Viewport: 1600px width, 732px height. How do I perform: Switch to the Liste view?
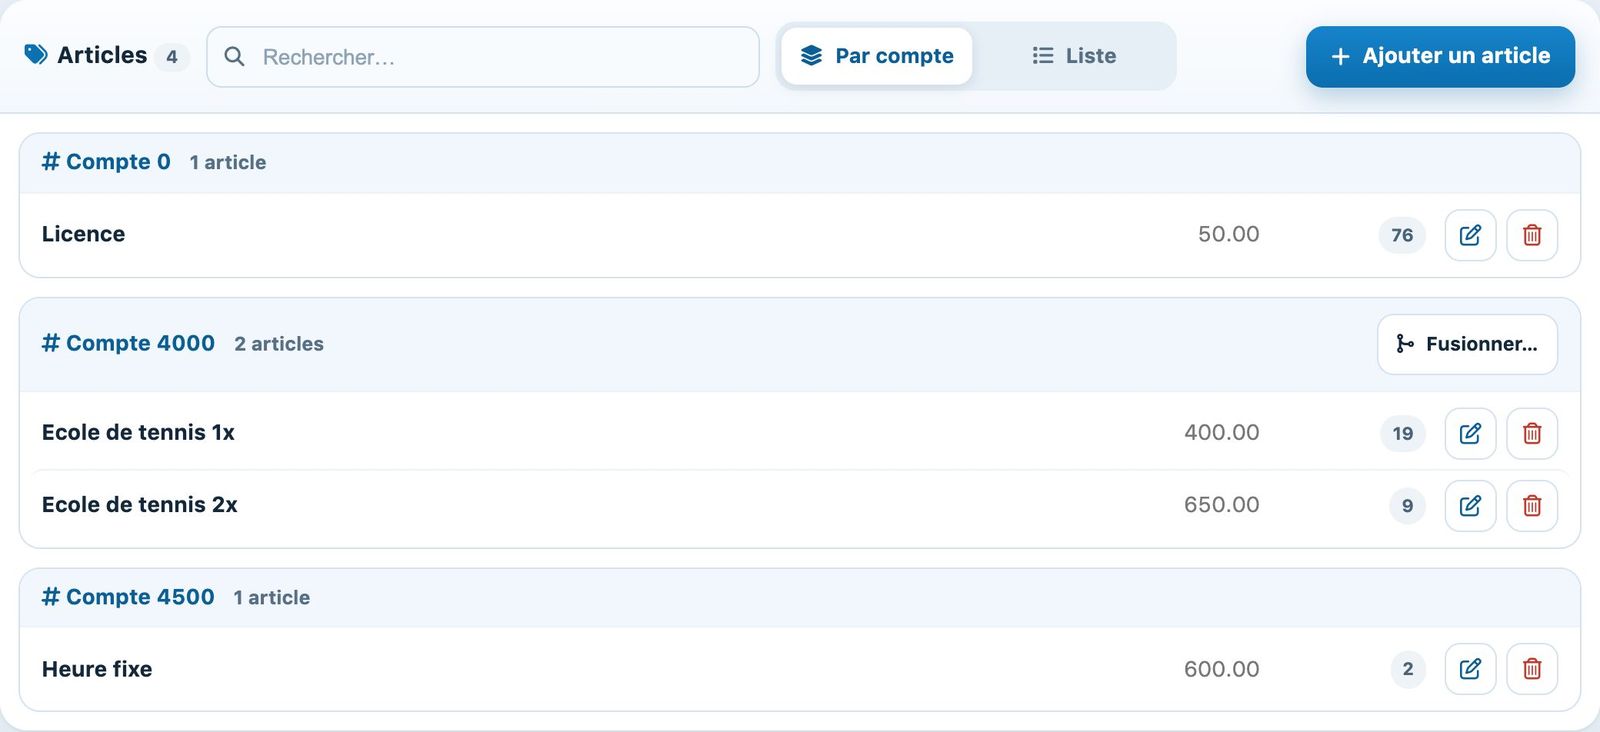[x=1074, y=56]
